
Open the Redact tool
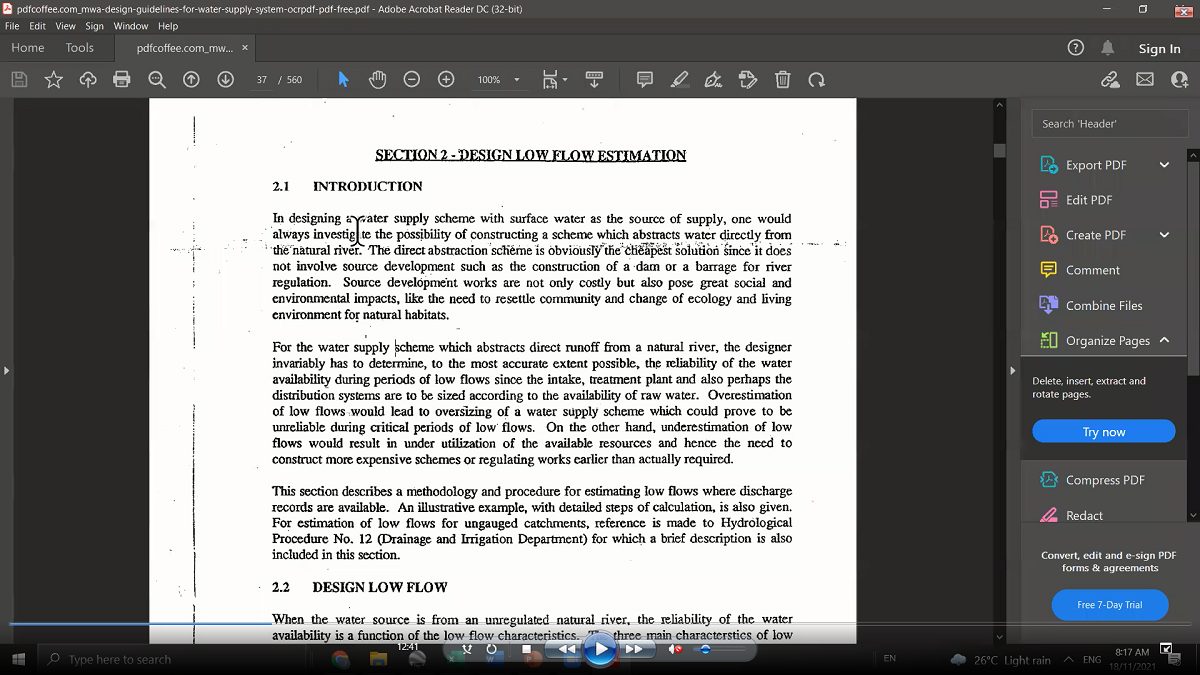(1084, 515)
